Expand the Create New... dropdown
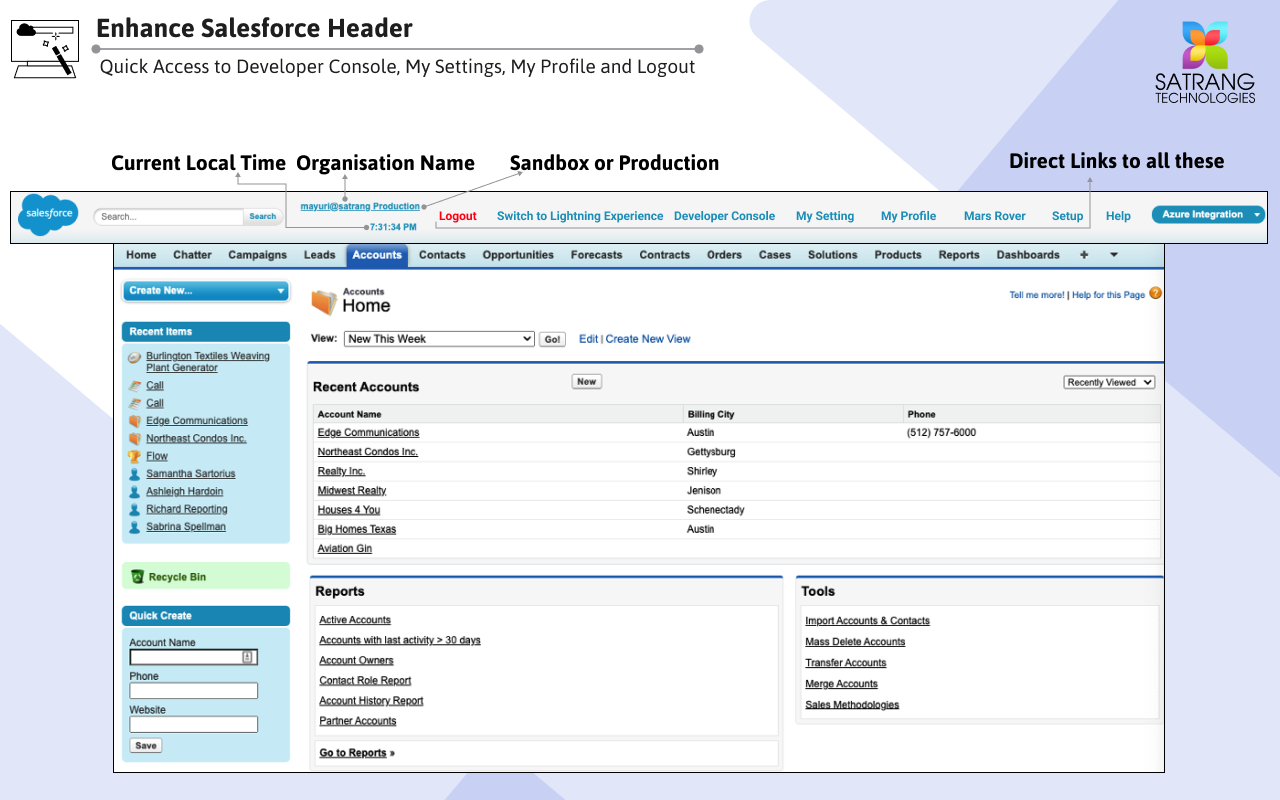 click(205, 289)
